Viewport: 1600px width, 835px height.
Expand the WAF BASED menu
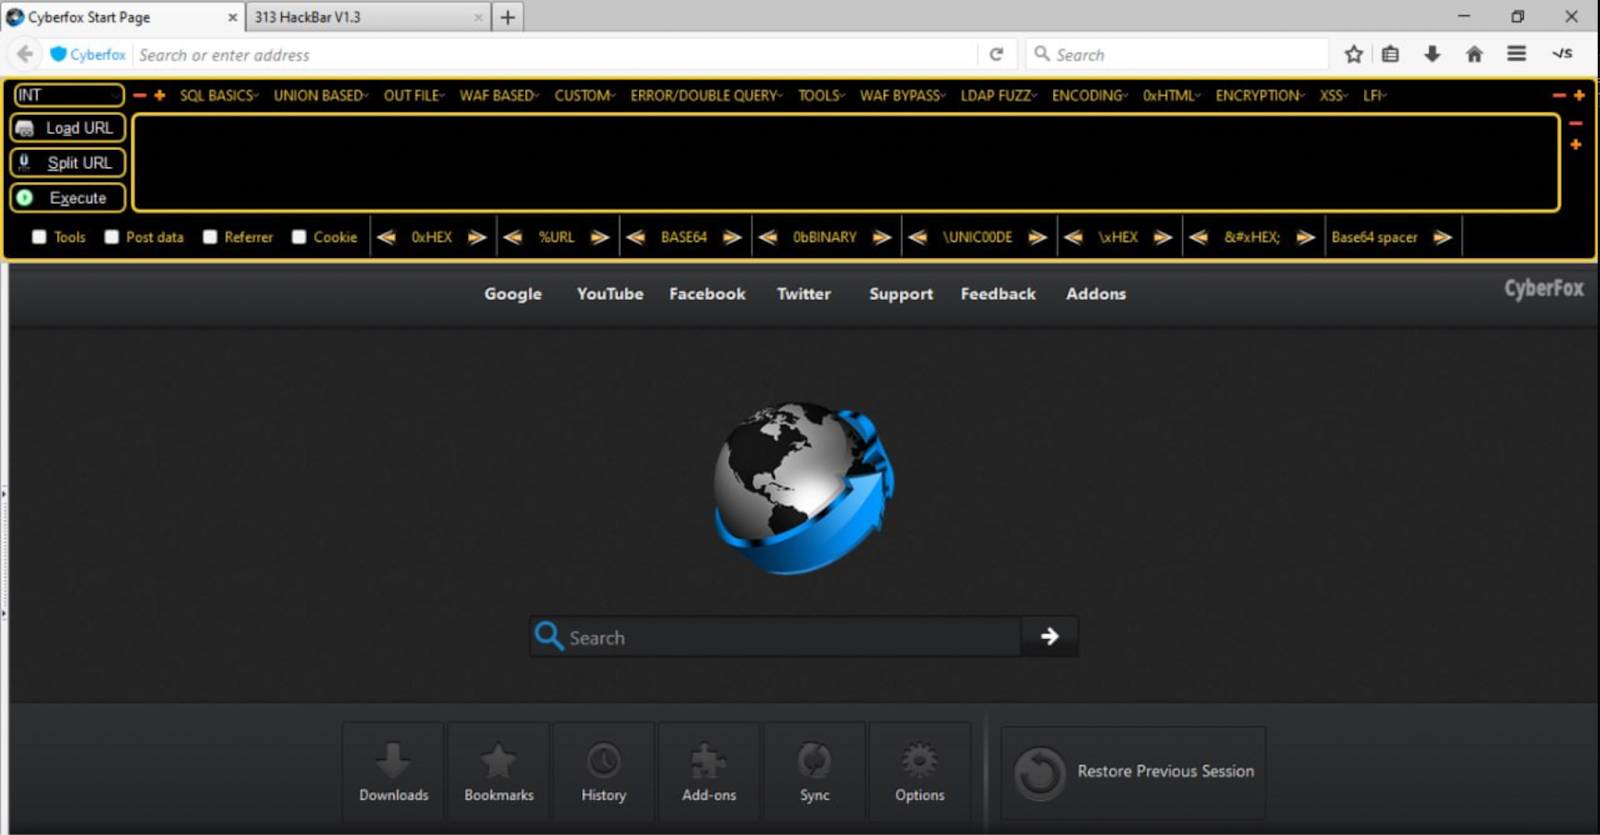[x=499, y=95]
